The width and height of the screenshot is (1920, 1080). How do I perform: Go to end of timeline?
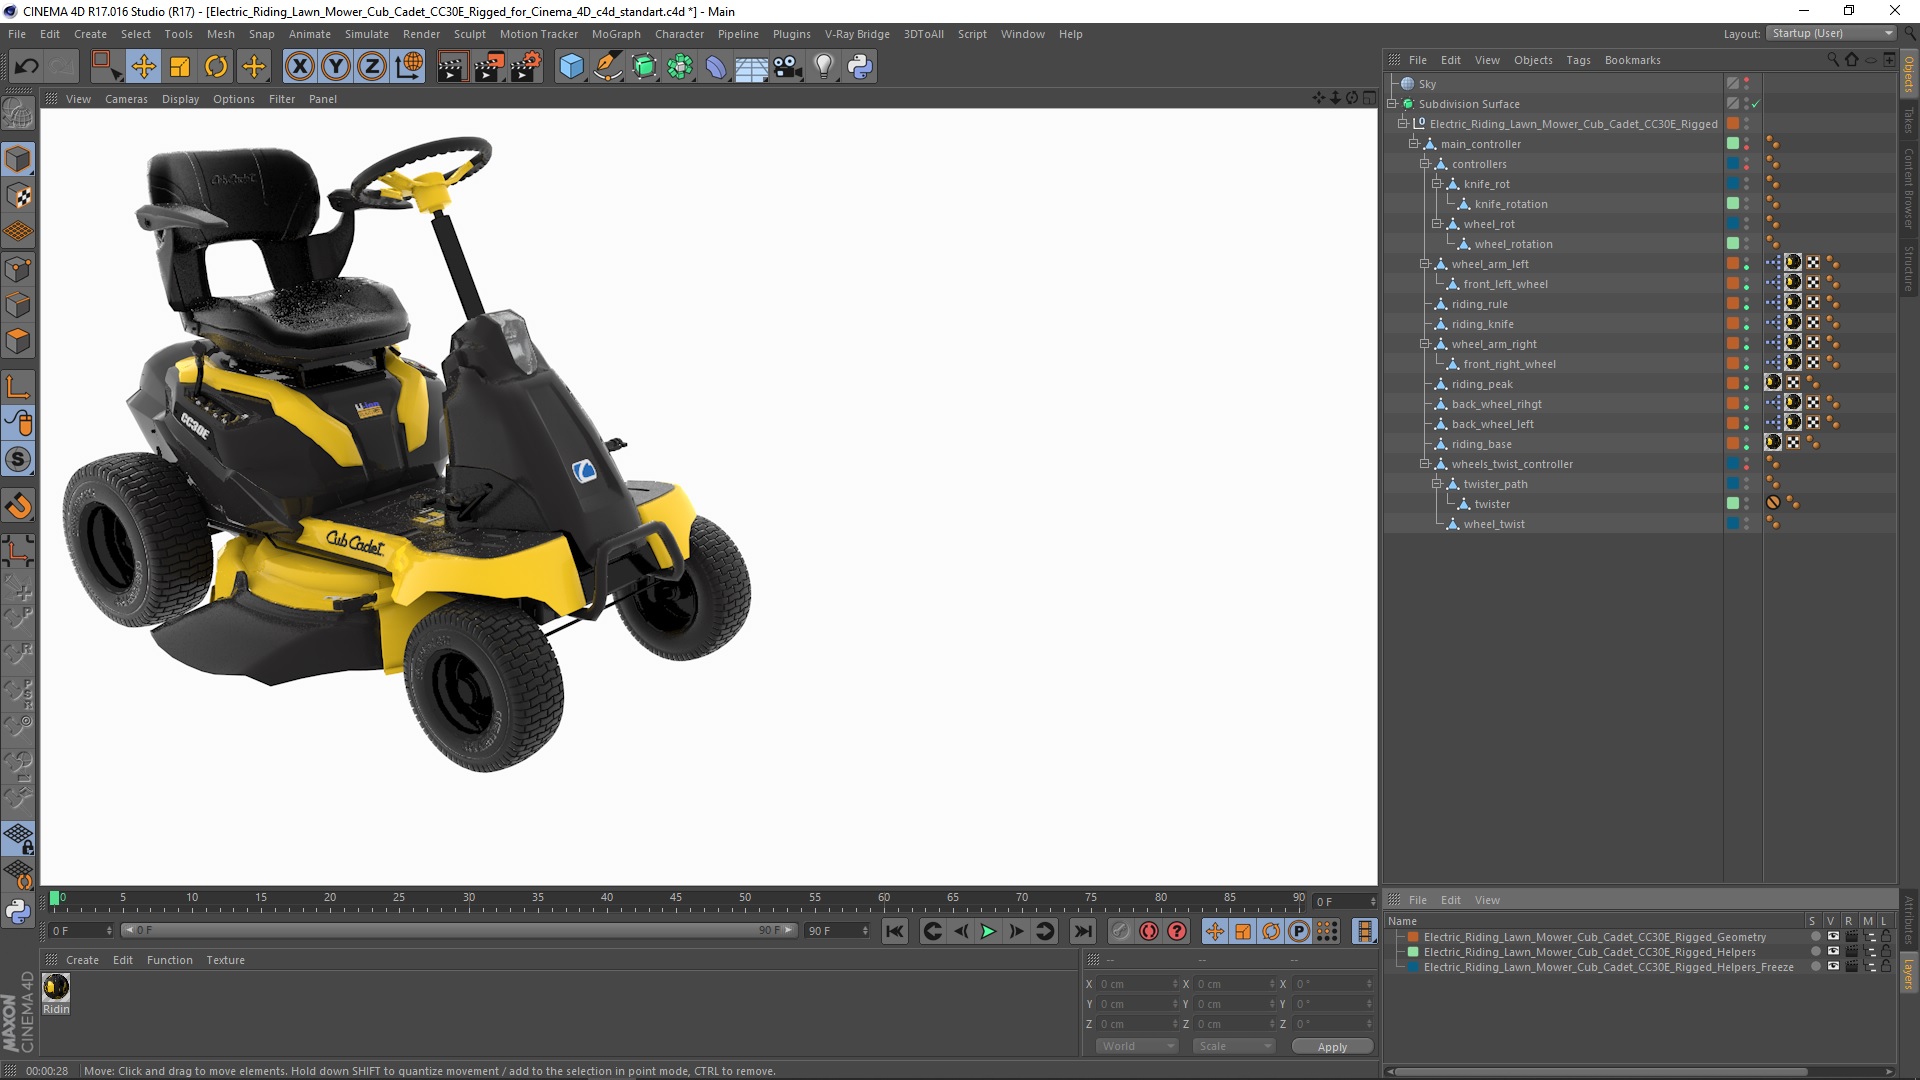tap(1083, 931)
